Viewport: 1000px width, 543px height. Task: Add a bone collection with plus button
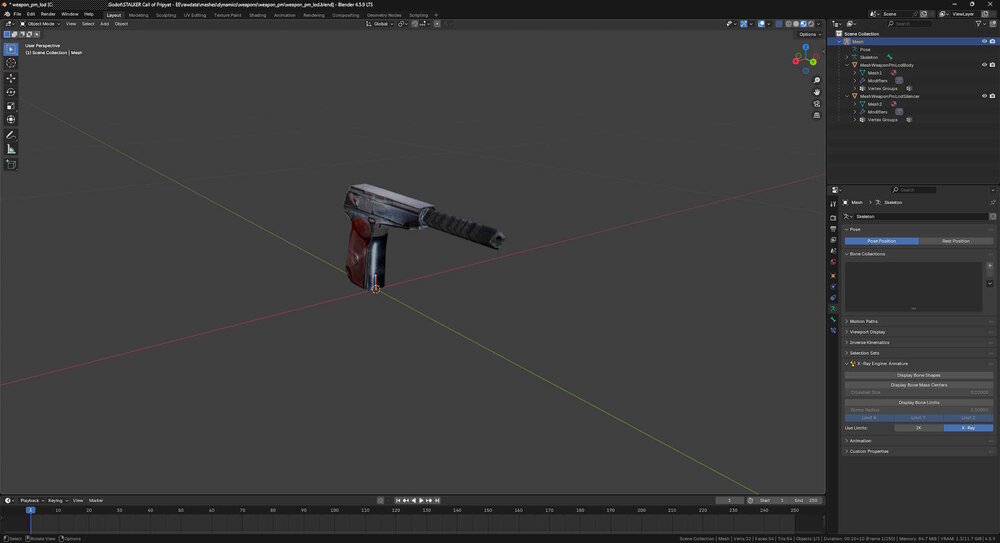989,265
